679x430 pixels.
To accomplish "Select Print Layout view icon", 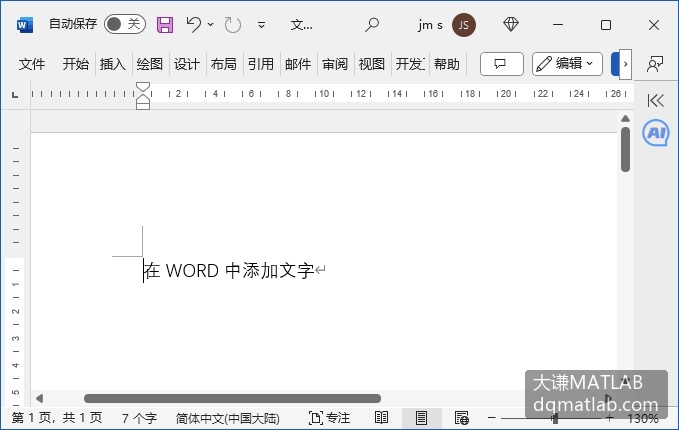I will click(421, 418).
